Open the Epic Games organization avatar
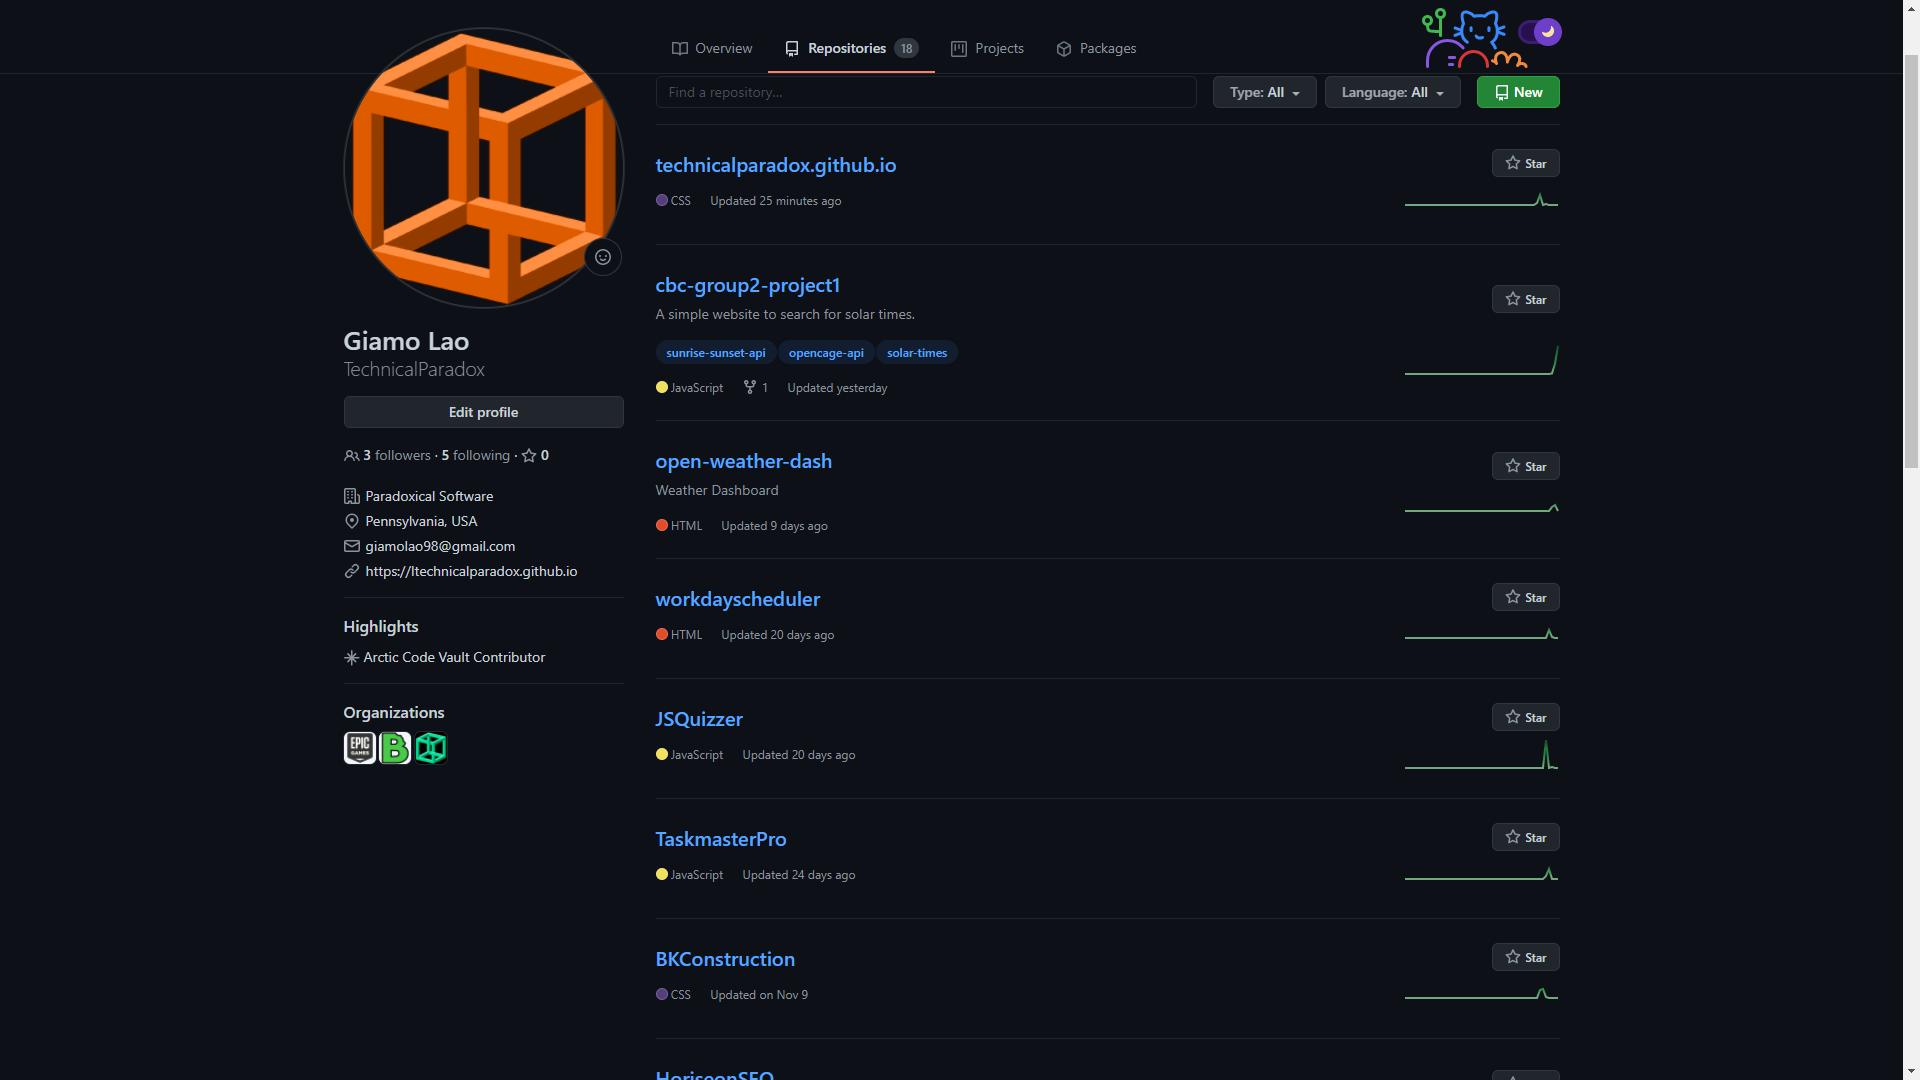Screen dimensions: 1920x1080 coord(360,748)
